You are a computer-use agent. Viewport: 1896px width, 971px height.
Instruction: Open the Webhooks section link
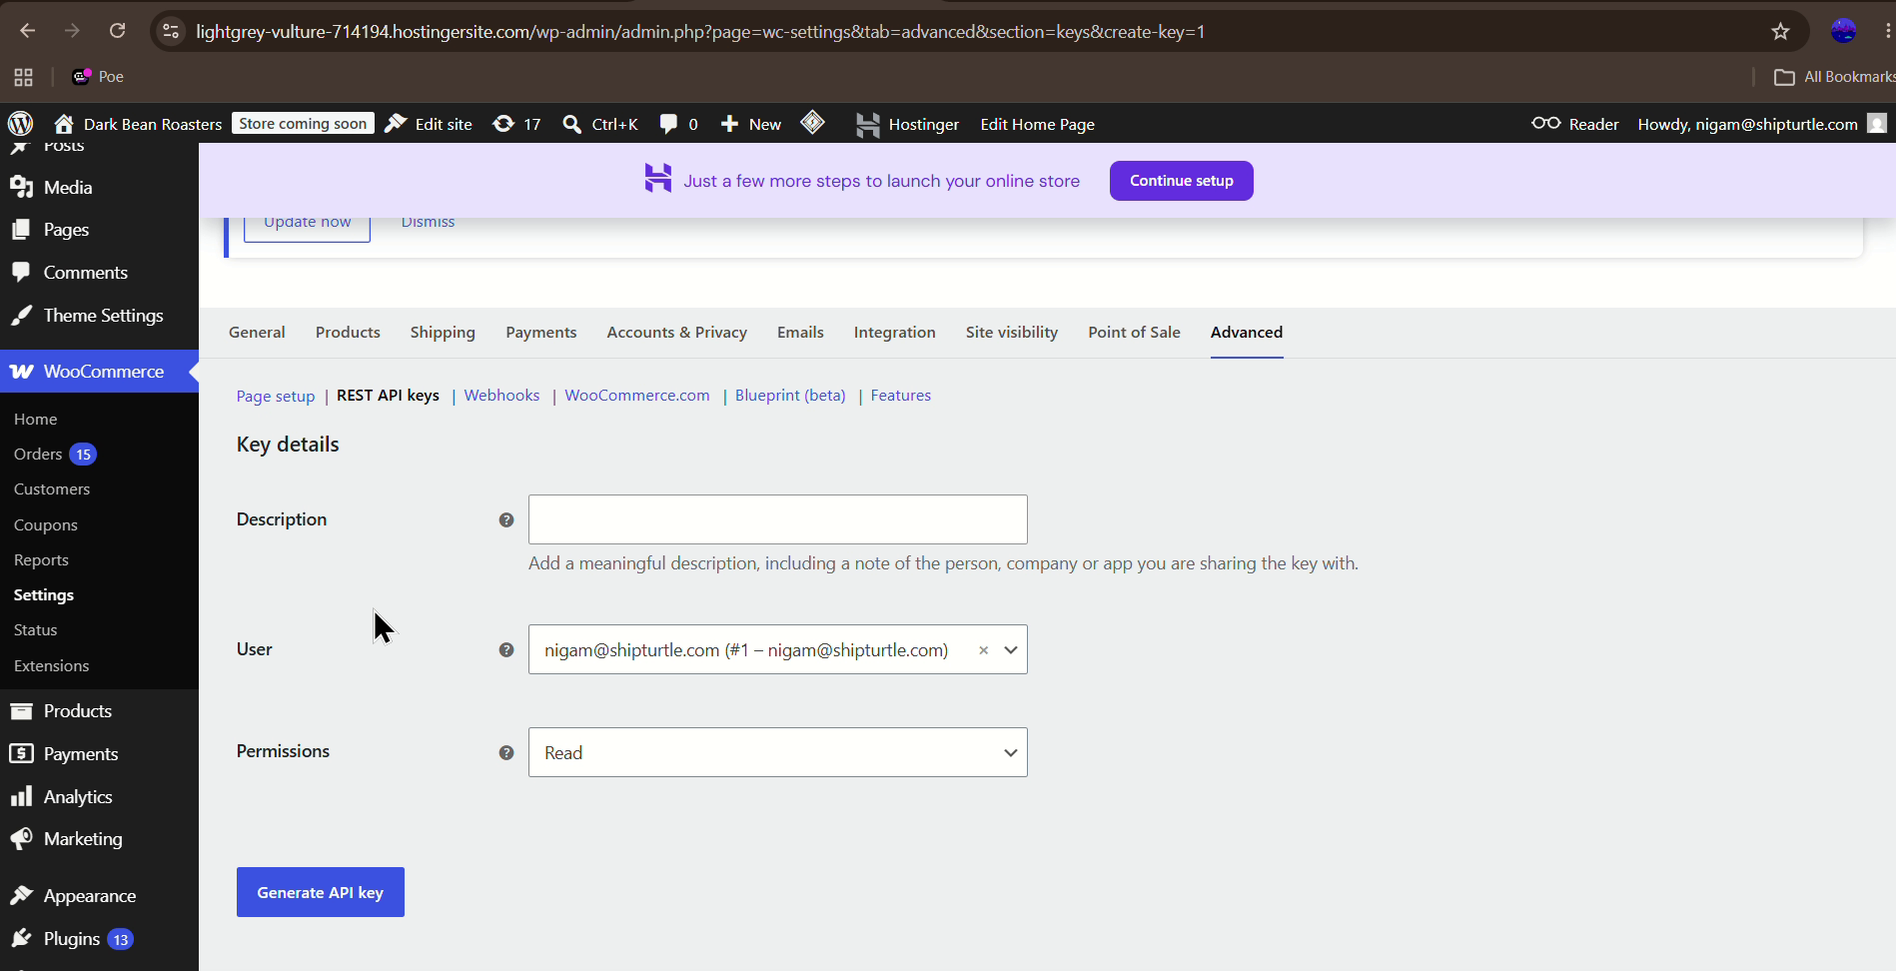coord(501,395)
